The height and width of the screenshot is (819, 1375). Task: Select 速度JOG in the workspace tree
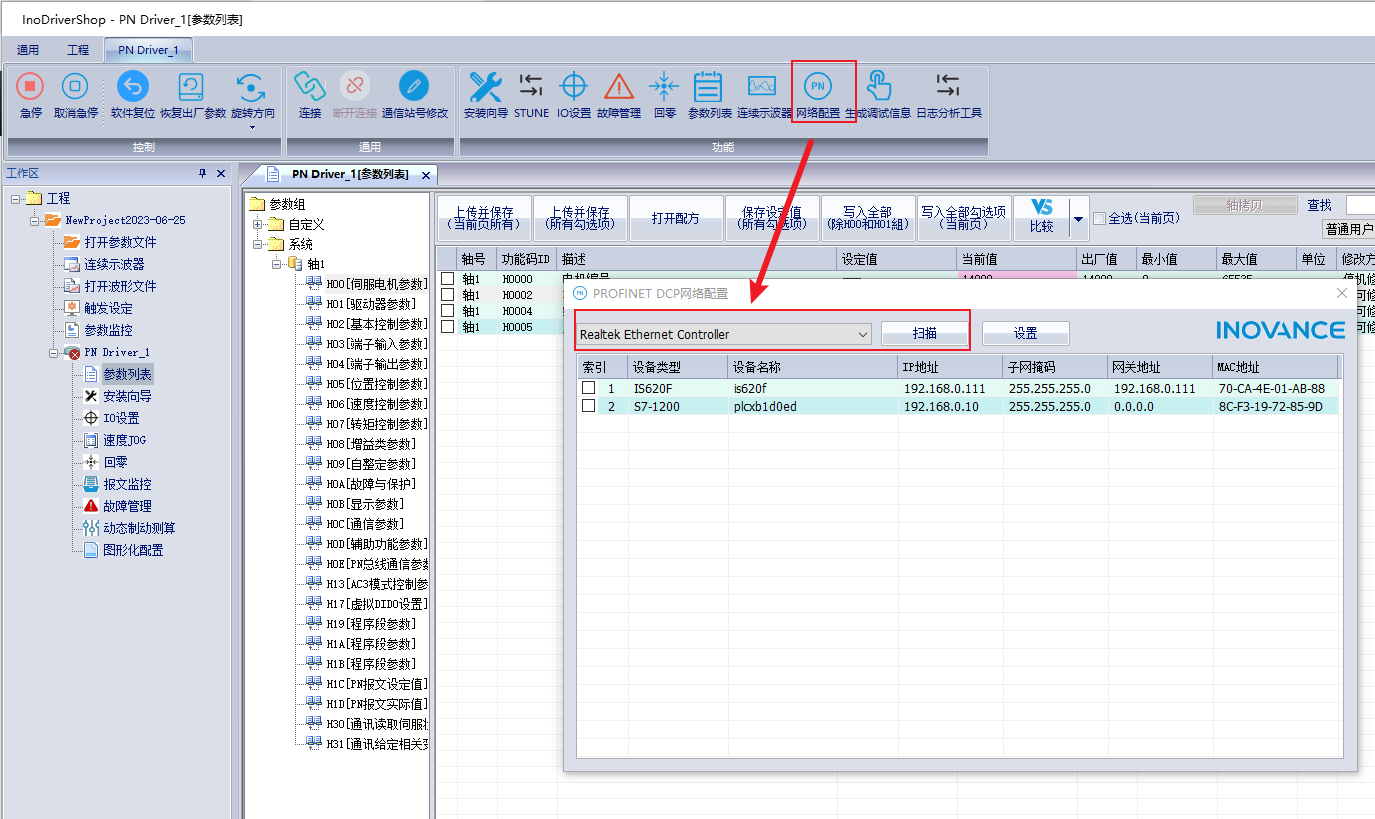tap(124, 440)
